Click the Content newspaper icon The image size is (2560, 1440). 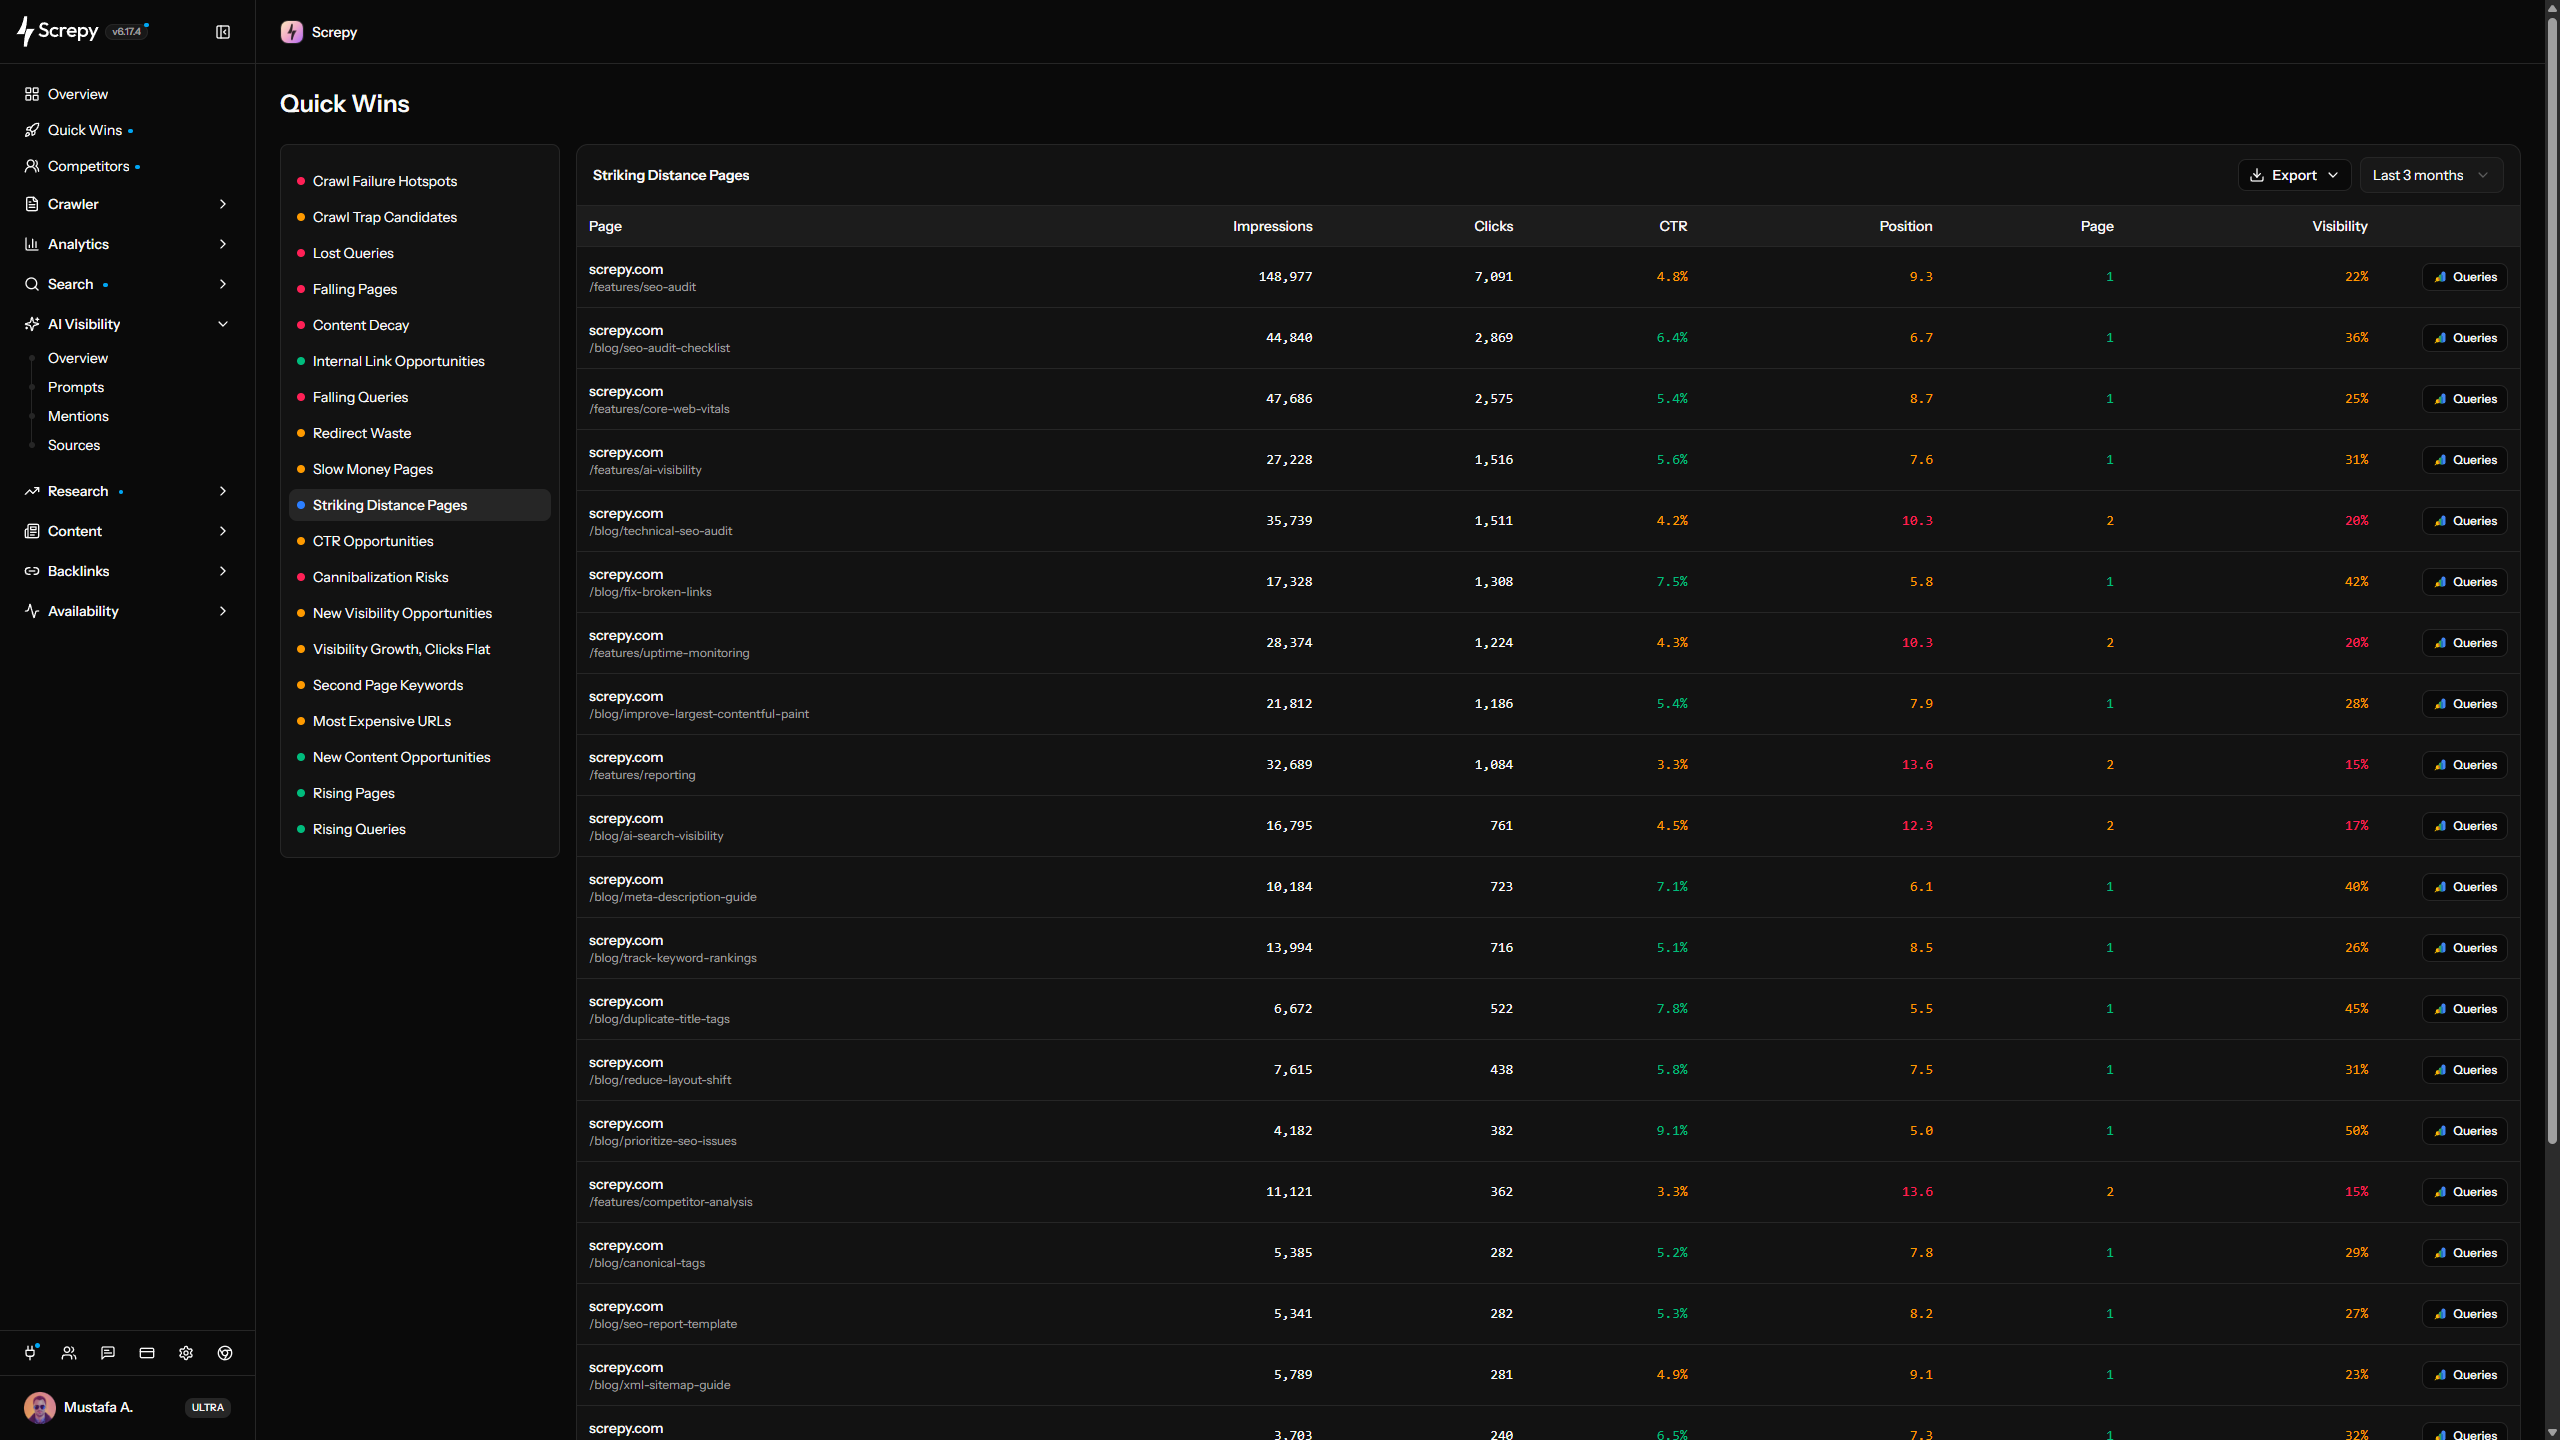(x=32, y=531)
